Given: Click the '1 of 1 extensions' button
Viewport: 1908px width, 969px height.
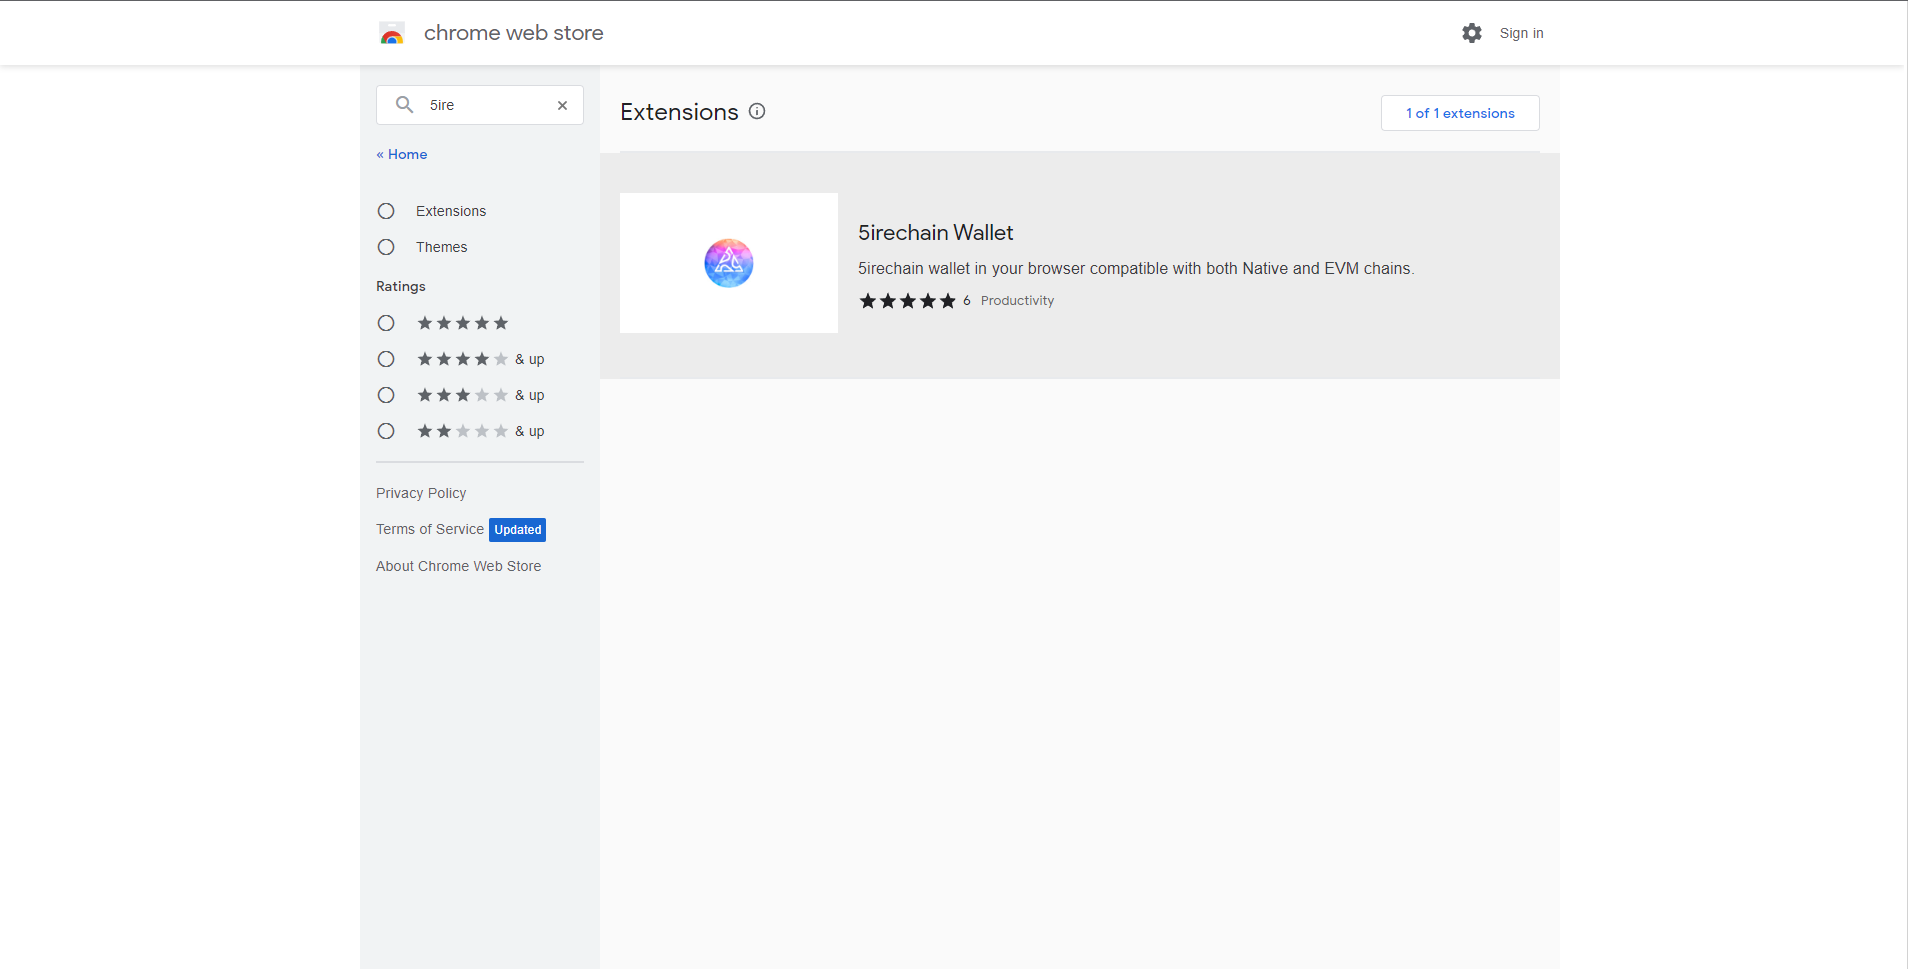Looking at the screenshot, I should tap(1459, 113).
